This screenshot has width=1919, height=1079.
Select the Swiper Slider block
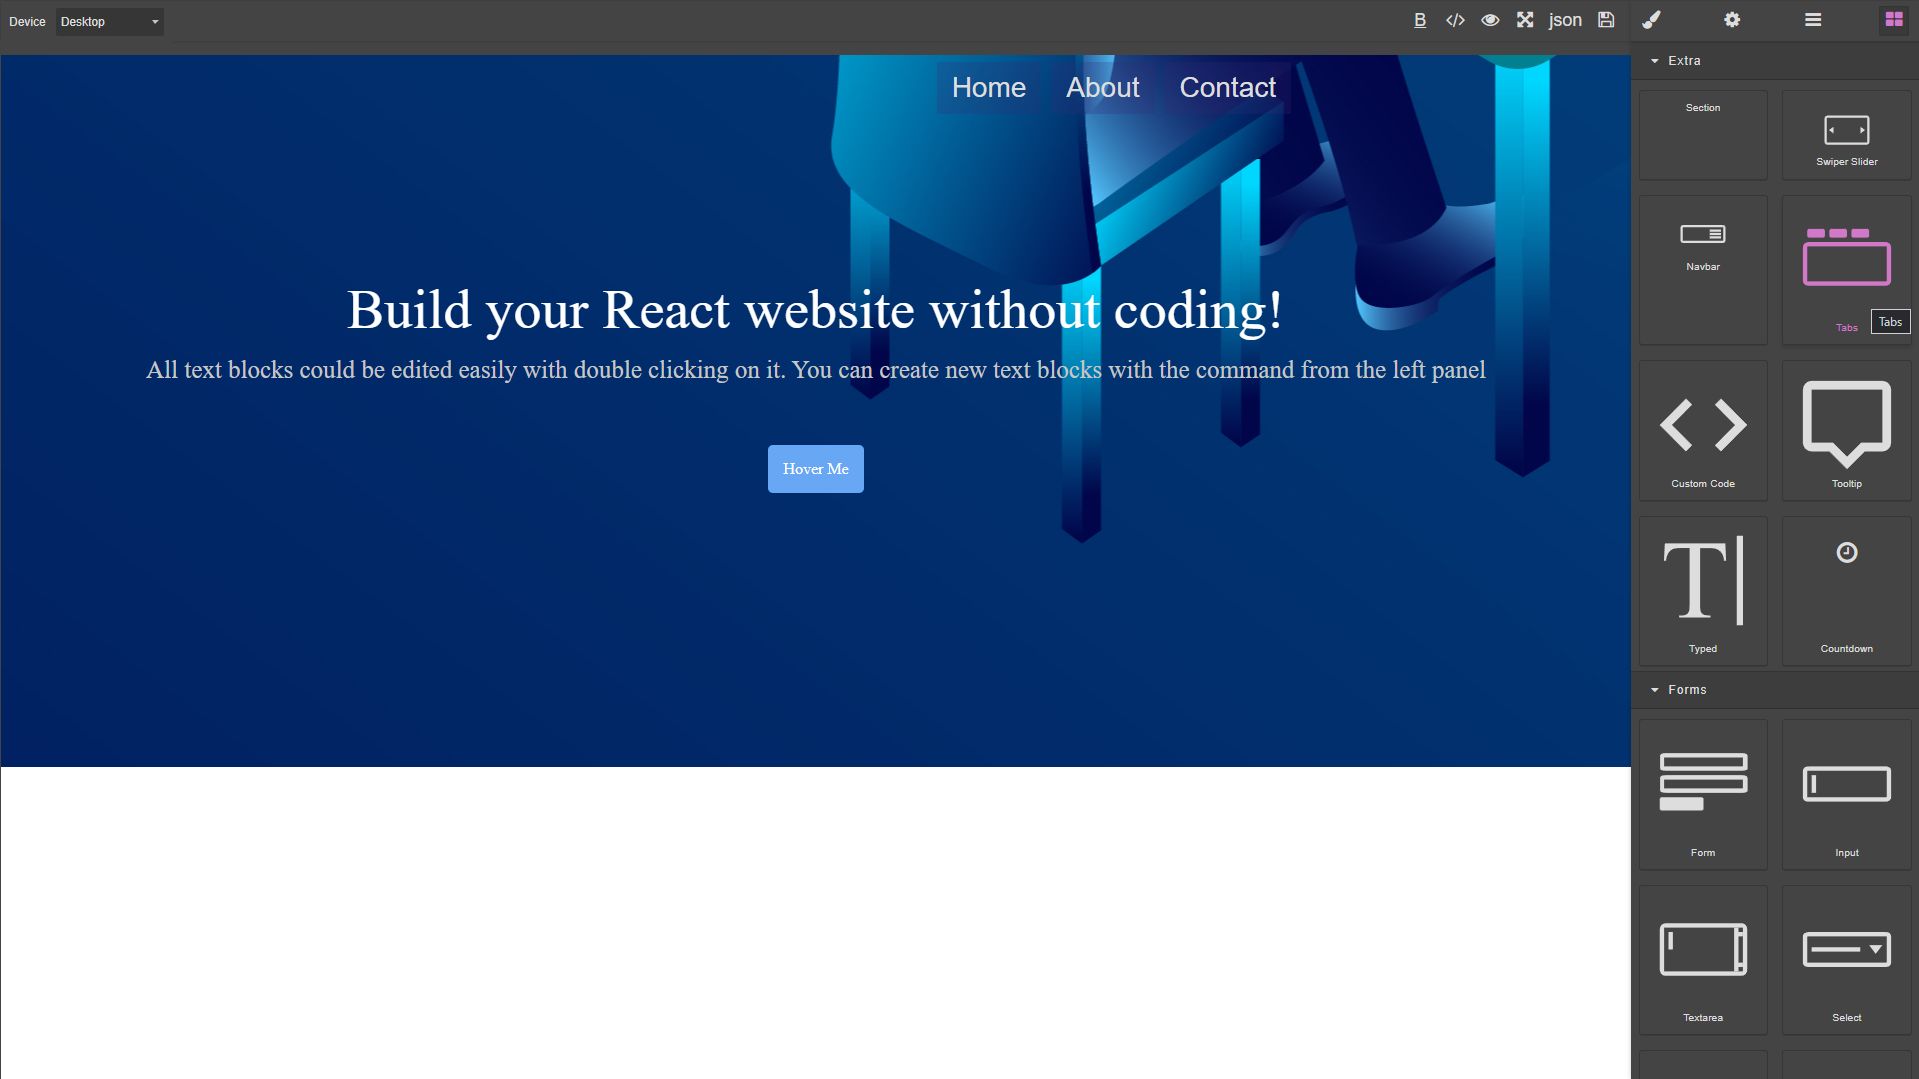[1847, 135]
